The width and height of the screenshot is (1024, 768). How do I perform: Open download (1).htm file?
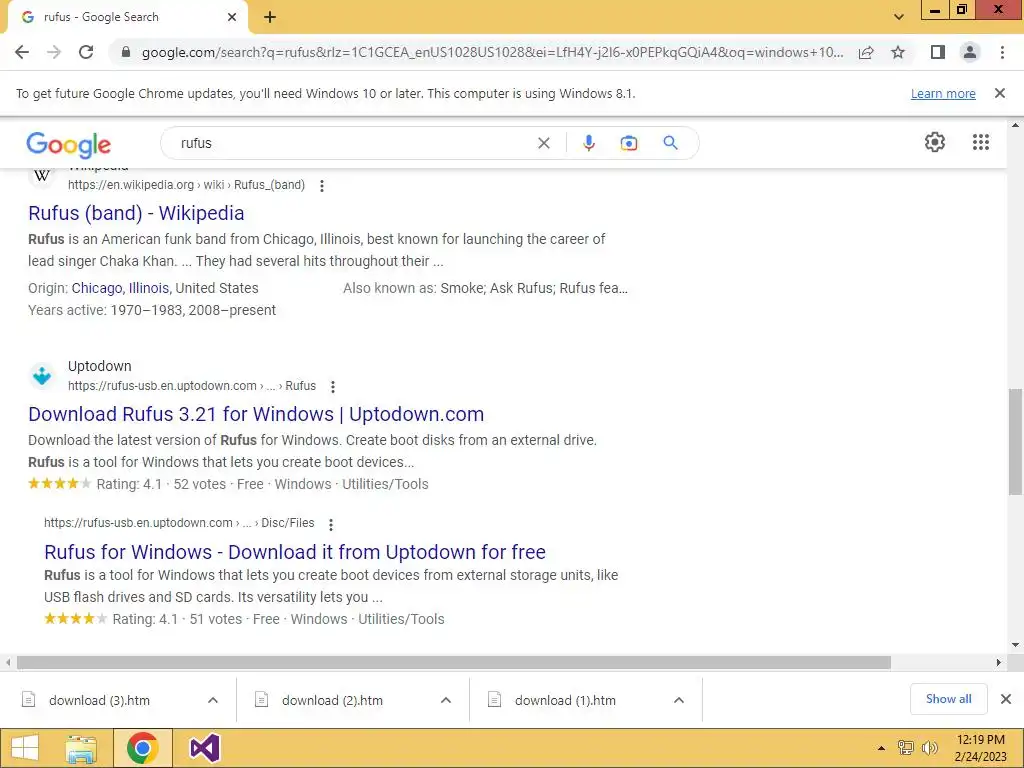click(x=565, y=700)
